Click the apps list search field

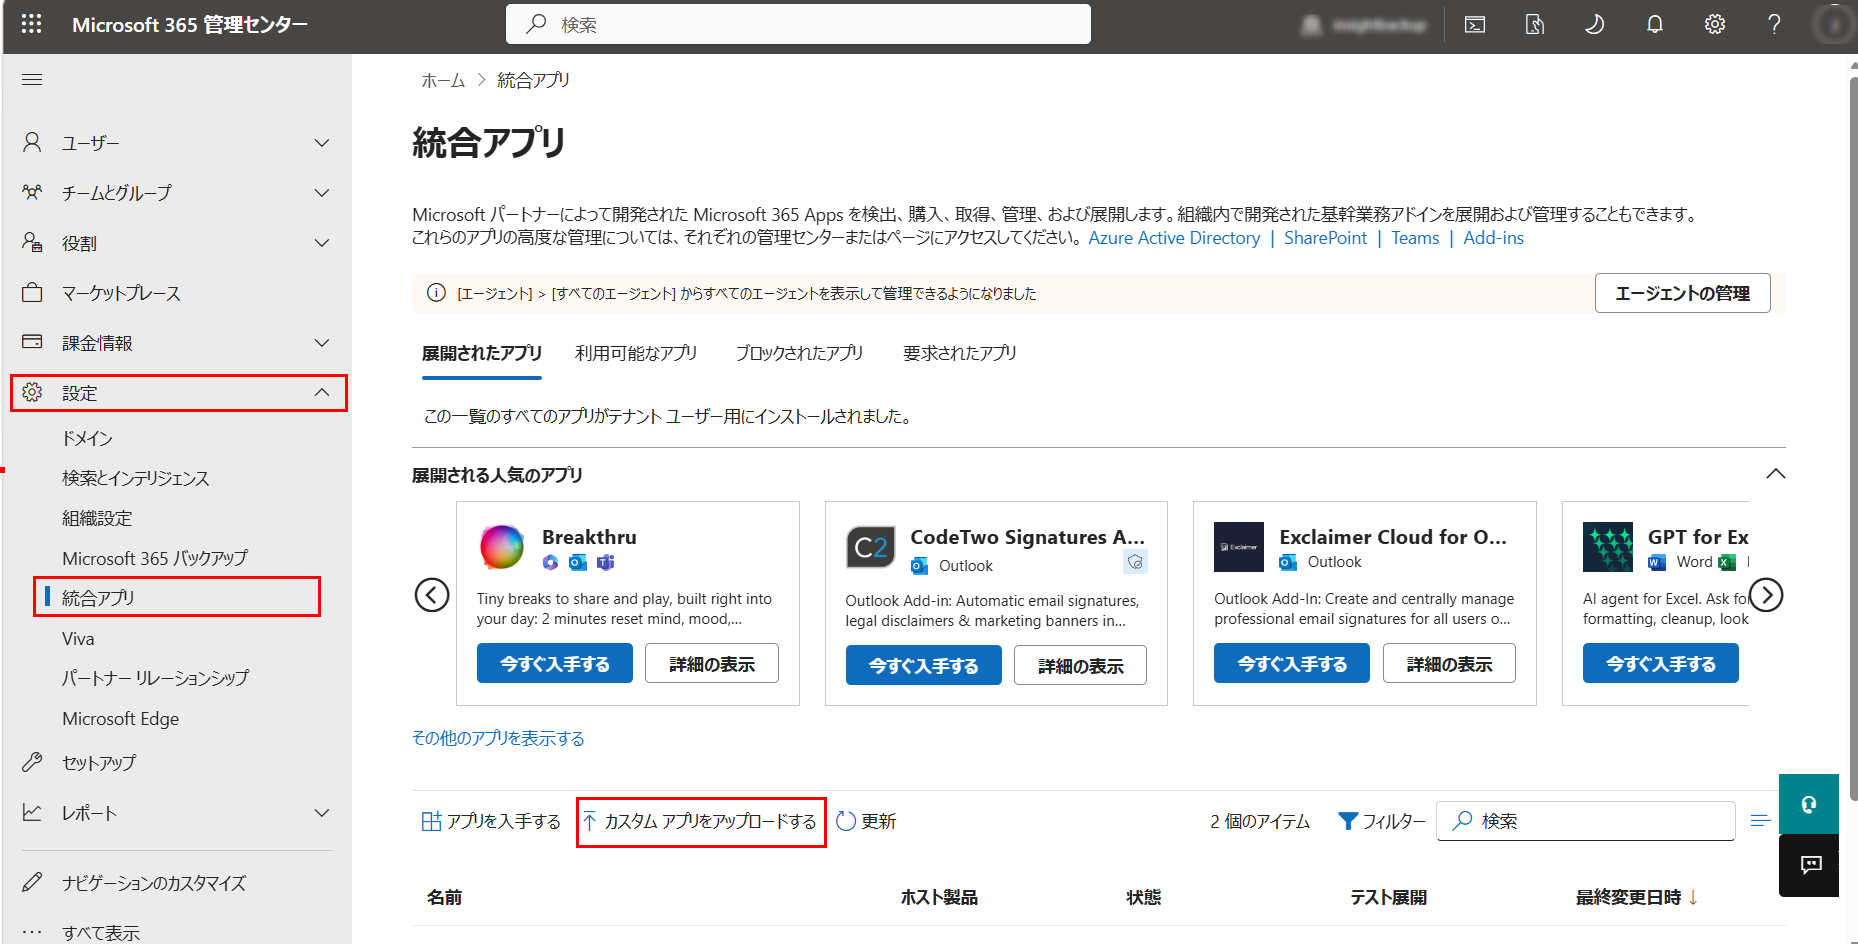click(1586, 821)
